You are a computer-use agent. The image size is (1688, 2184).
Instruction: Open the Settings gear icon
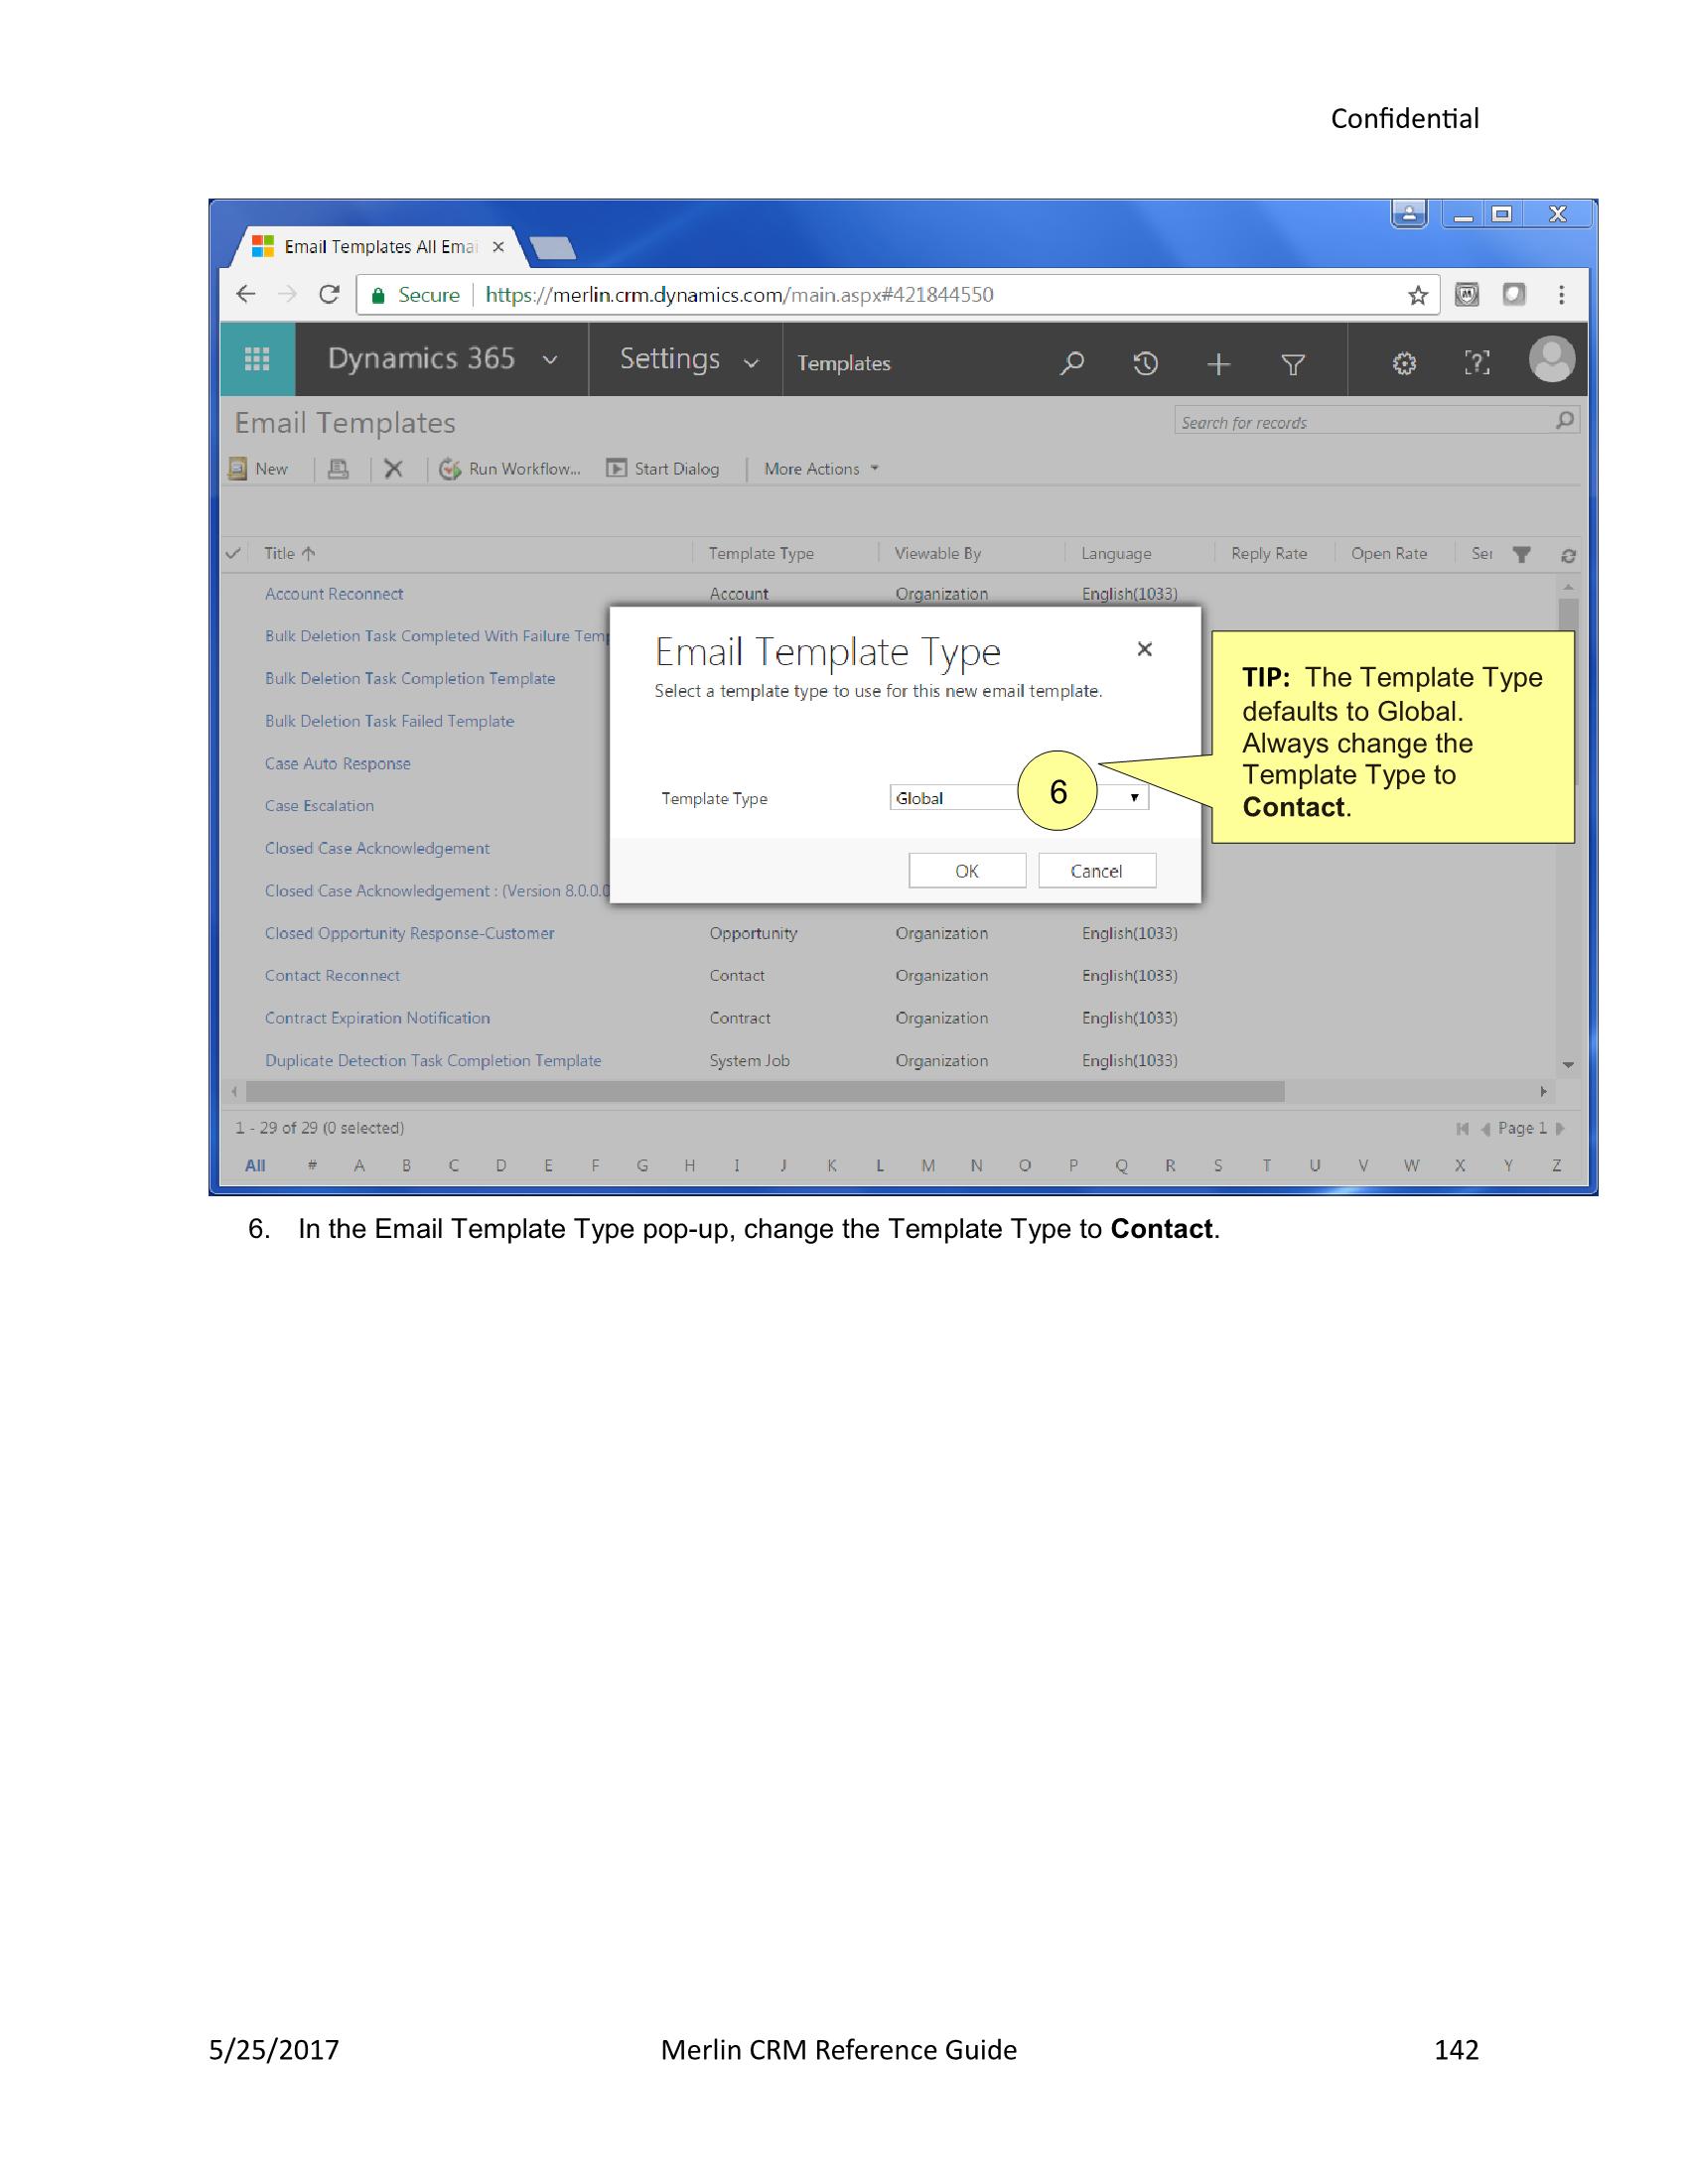click(x=1403, y=363)
